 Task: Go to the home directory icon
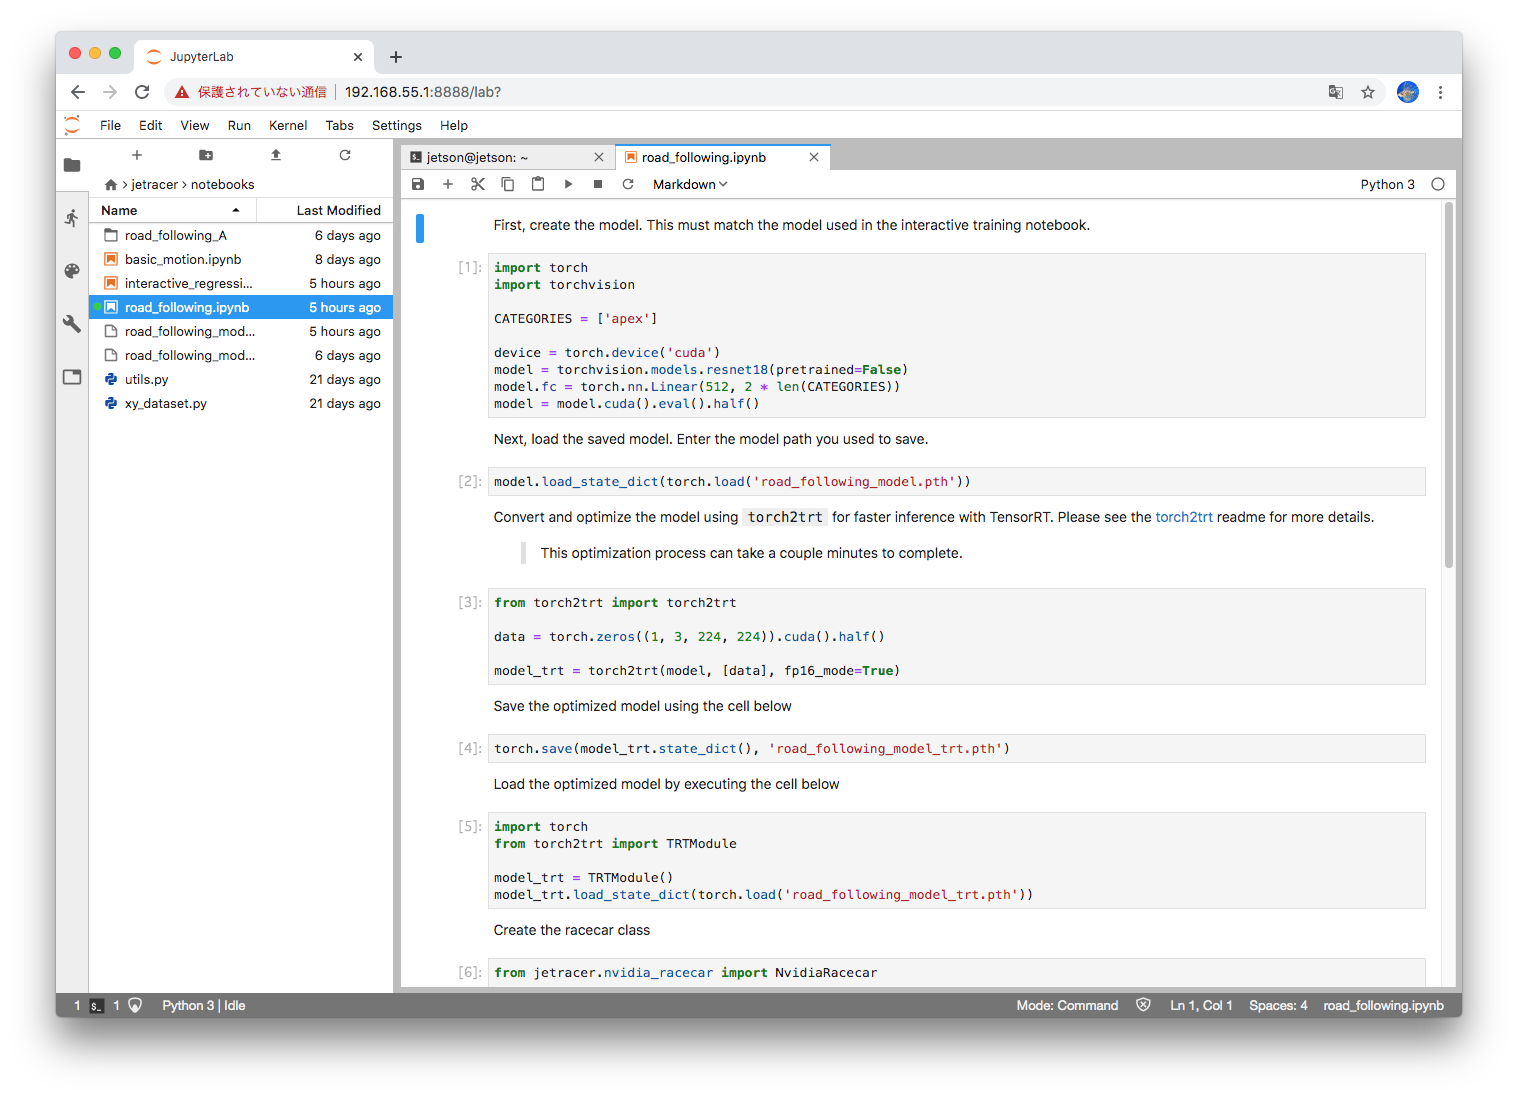(x=111, y=185)
